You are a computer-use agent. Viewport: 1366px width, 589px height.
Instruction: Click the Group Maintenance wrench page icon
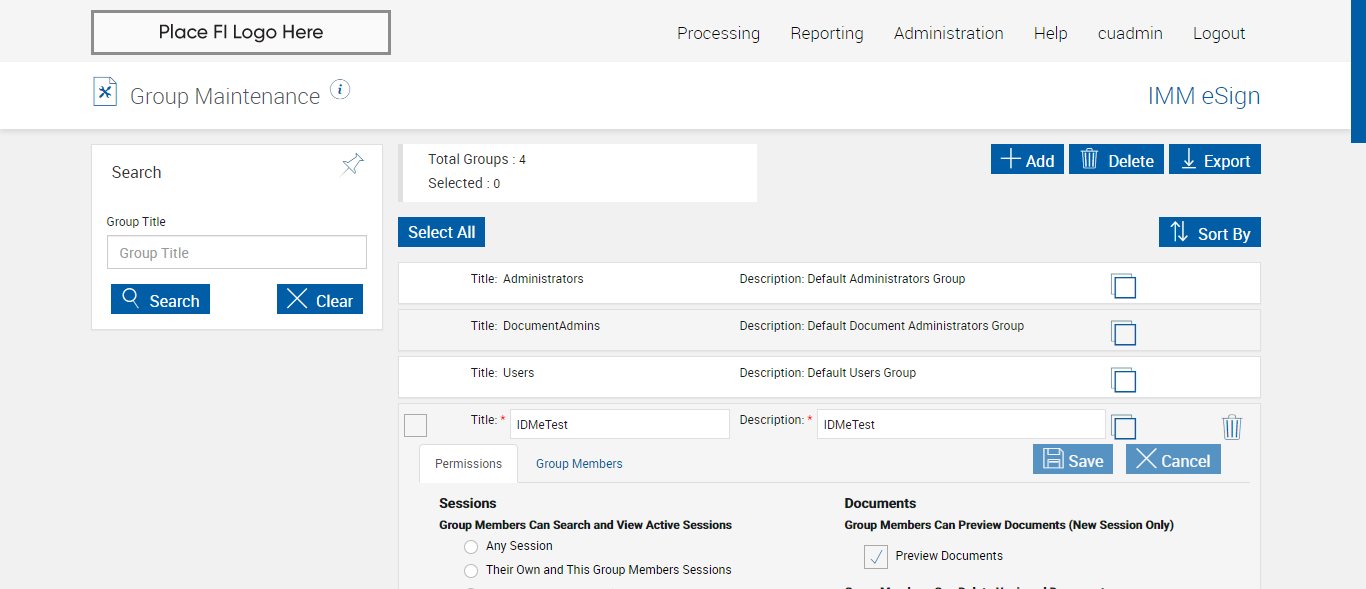105,92
